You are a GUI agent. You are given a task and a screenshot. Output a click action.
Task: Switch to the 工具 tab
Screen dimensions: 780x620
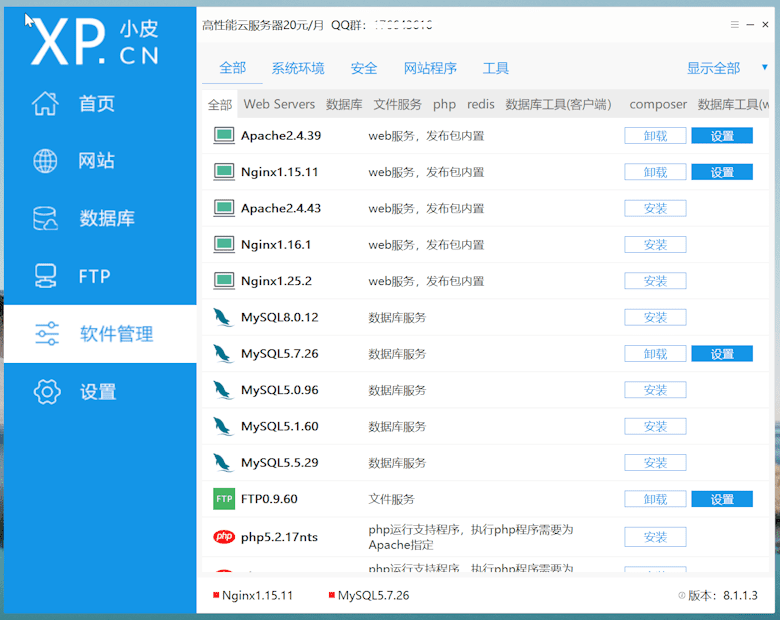pyautogui.click(x=495, y=68)
